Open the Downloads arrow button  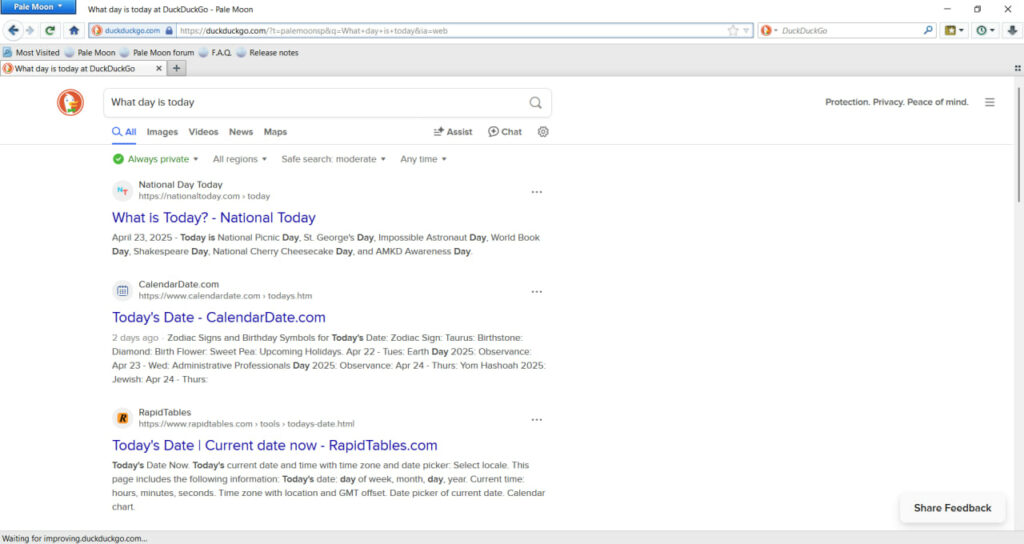click(x=1012, y=31)
